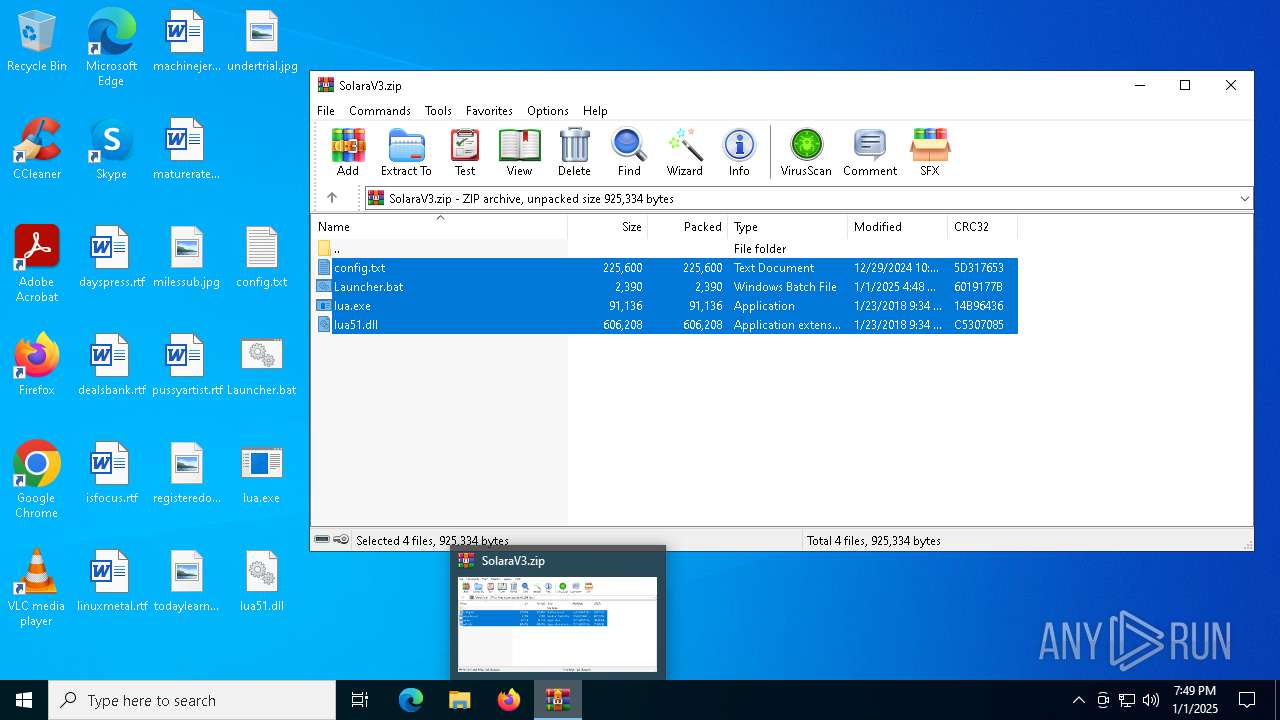Select the linuxmetal.rtf desktop file
This screenshot has height=720, width=1280.
pos(111,581)
